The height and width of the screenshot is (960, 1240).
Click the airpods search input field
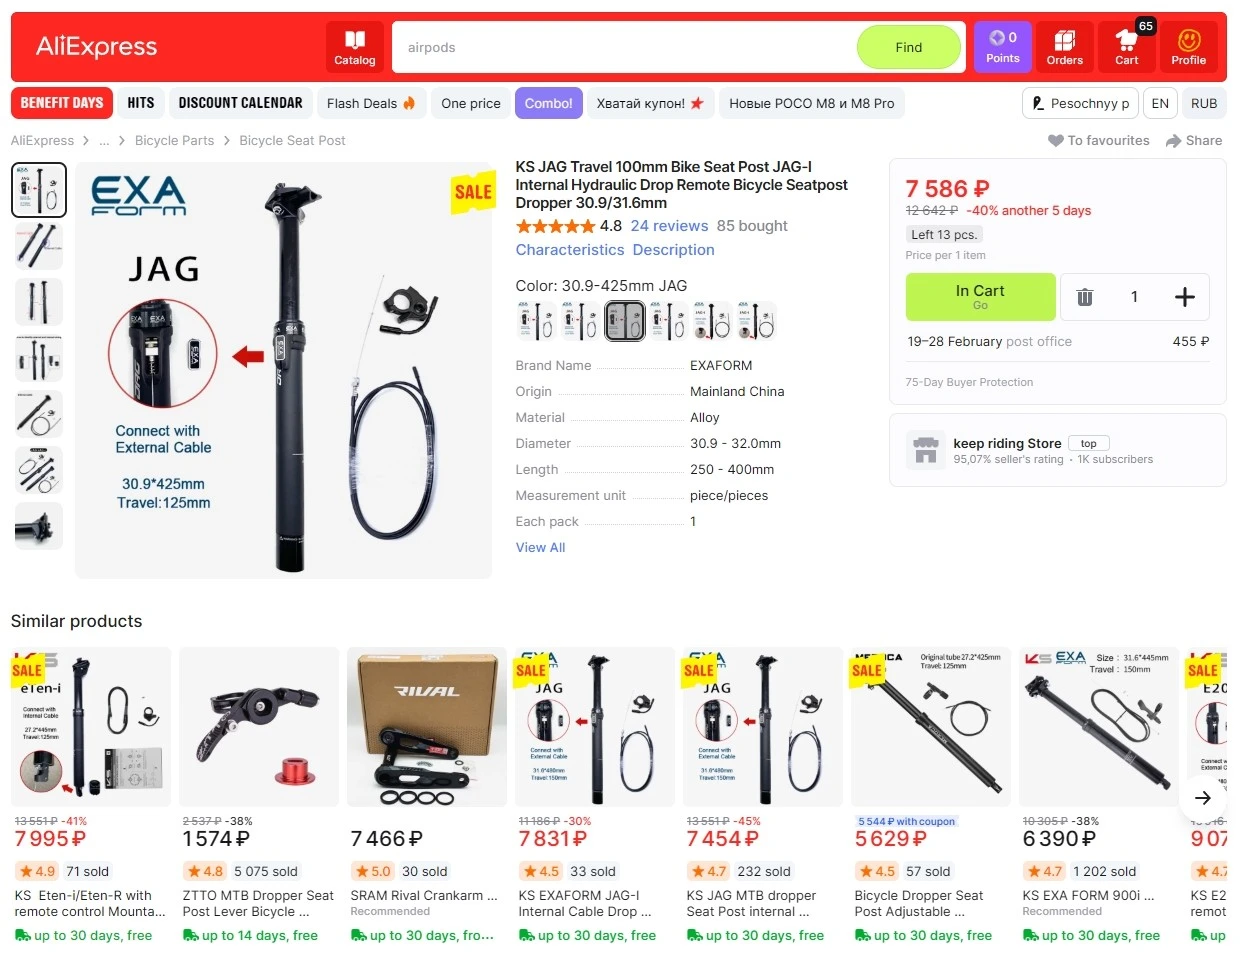click(x=625, y=47)
